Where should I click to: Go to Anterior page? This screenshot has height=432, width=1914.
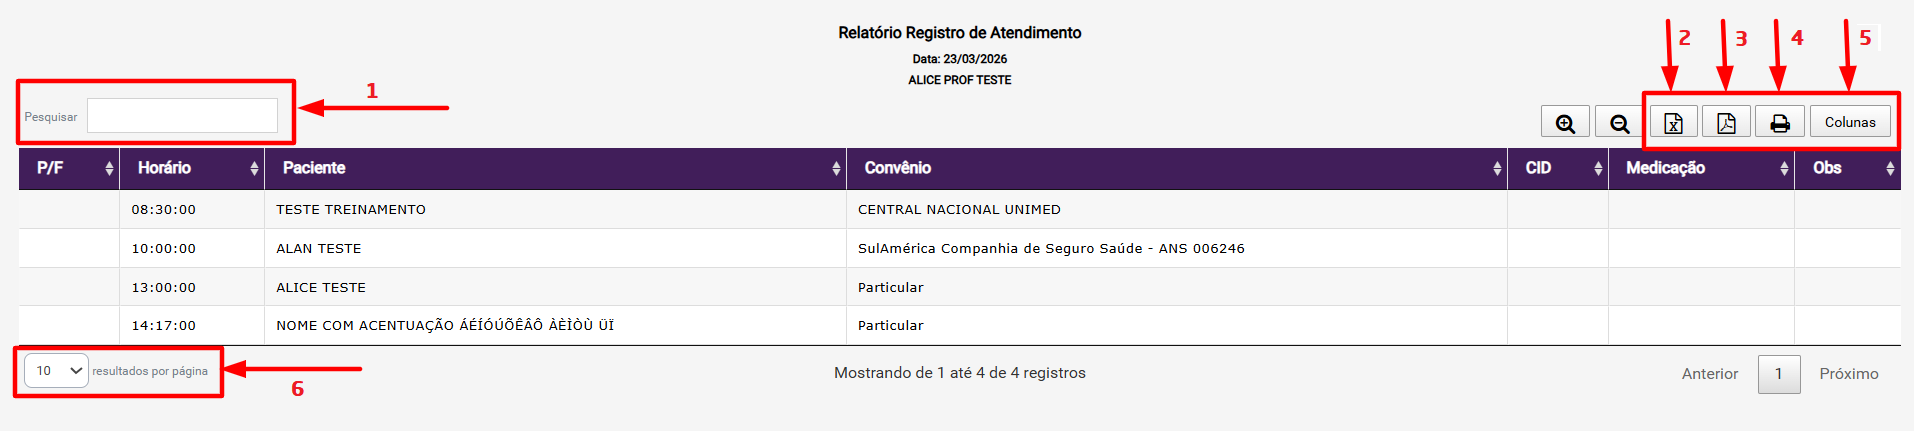pyautogui.click(x=1709, y=374)
